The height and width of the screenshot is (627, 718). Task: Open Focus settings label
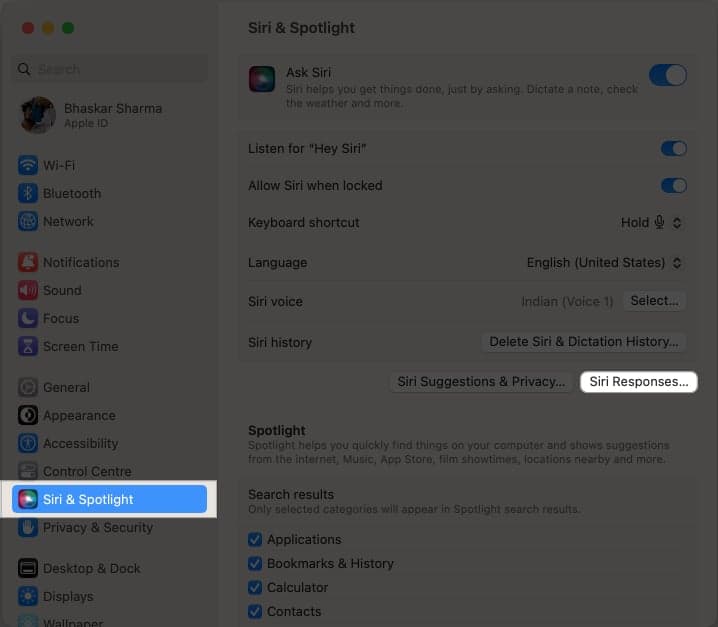[61, 318]
